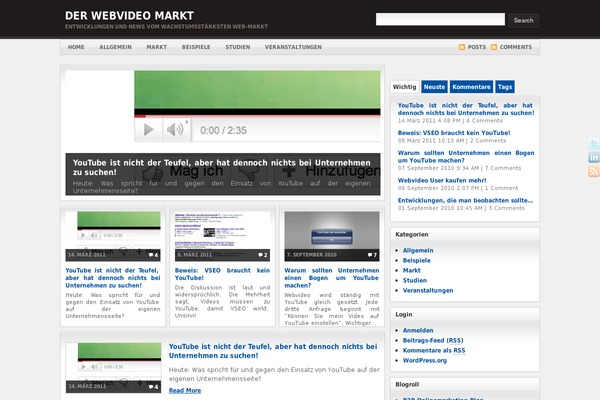Open the ALLGEMEIN menu item
This screenshot has height=400, width=600.
116,47
